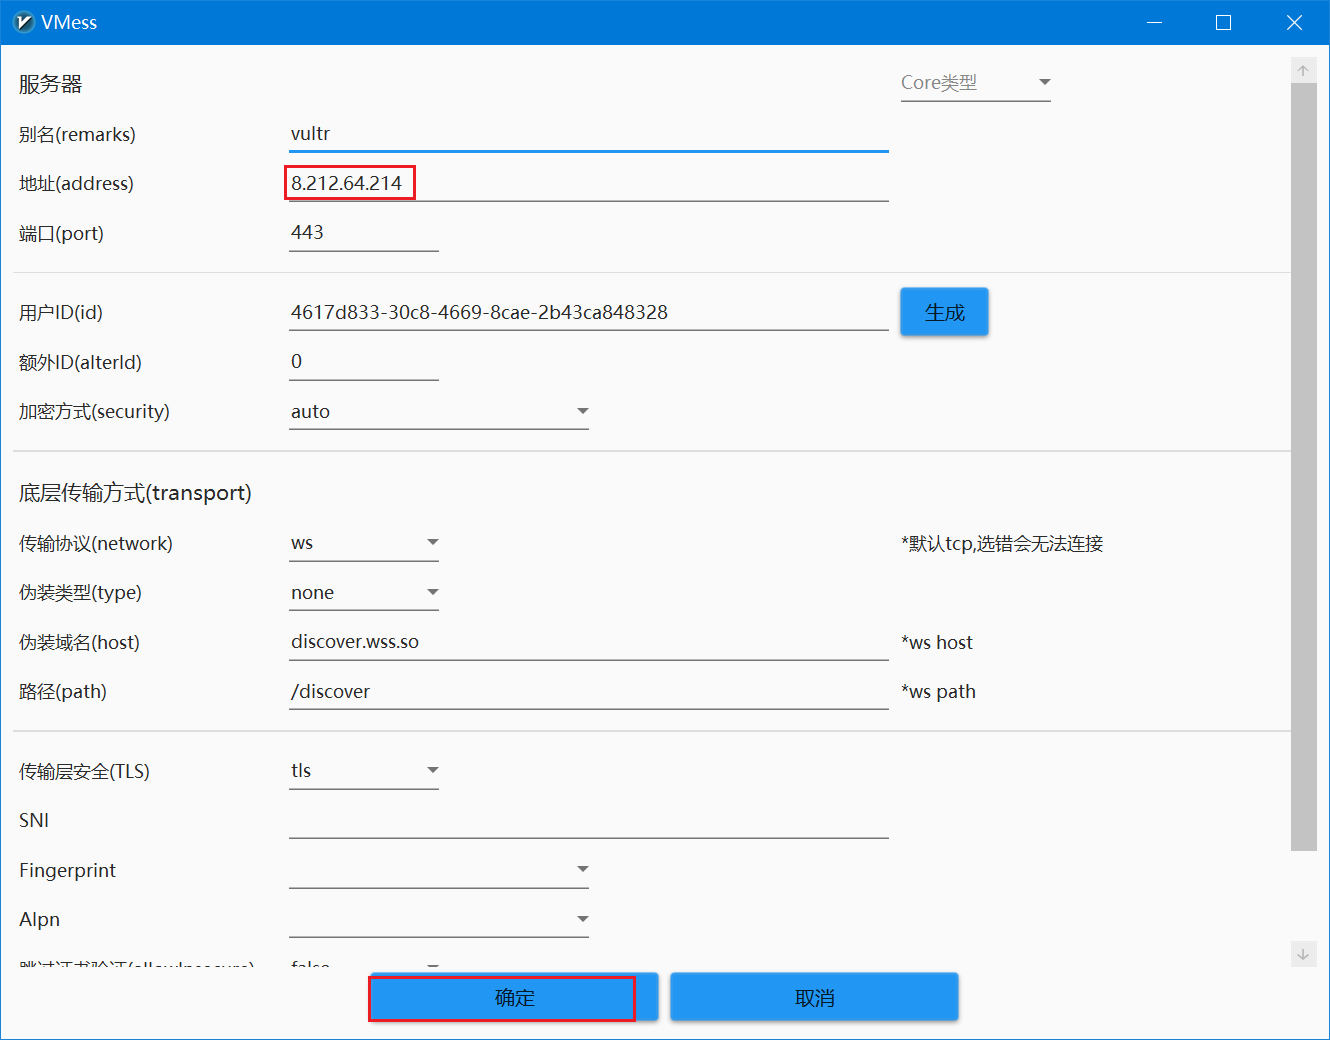1330x1040 pixels.
Task: Minimize the VMess window
Action: click(x=1154, y=22)
